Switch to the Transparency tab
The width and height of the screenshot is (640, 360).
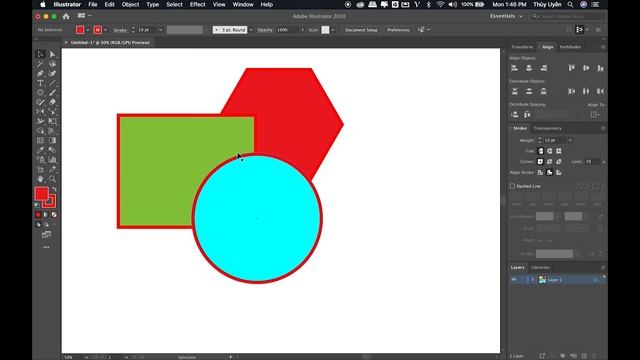[548, 128]
